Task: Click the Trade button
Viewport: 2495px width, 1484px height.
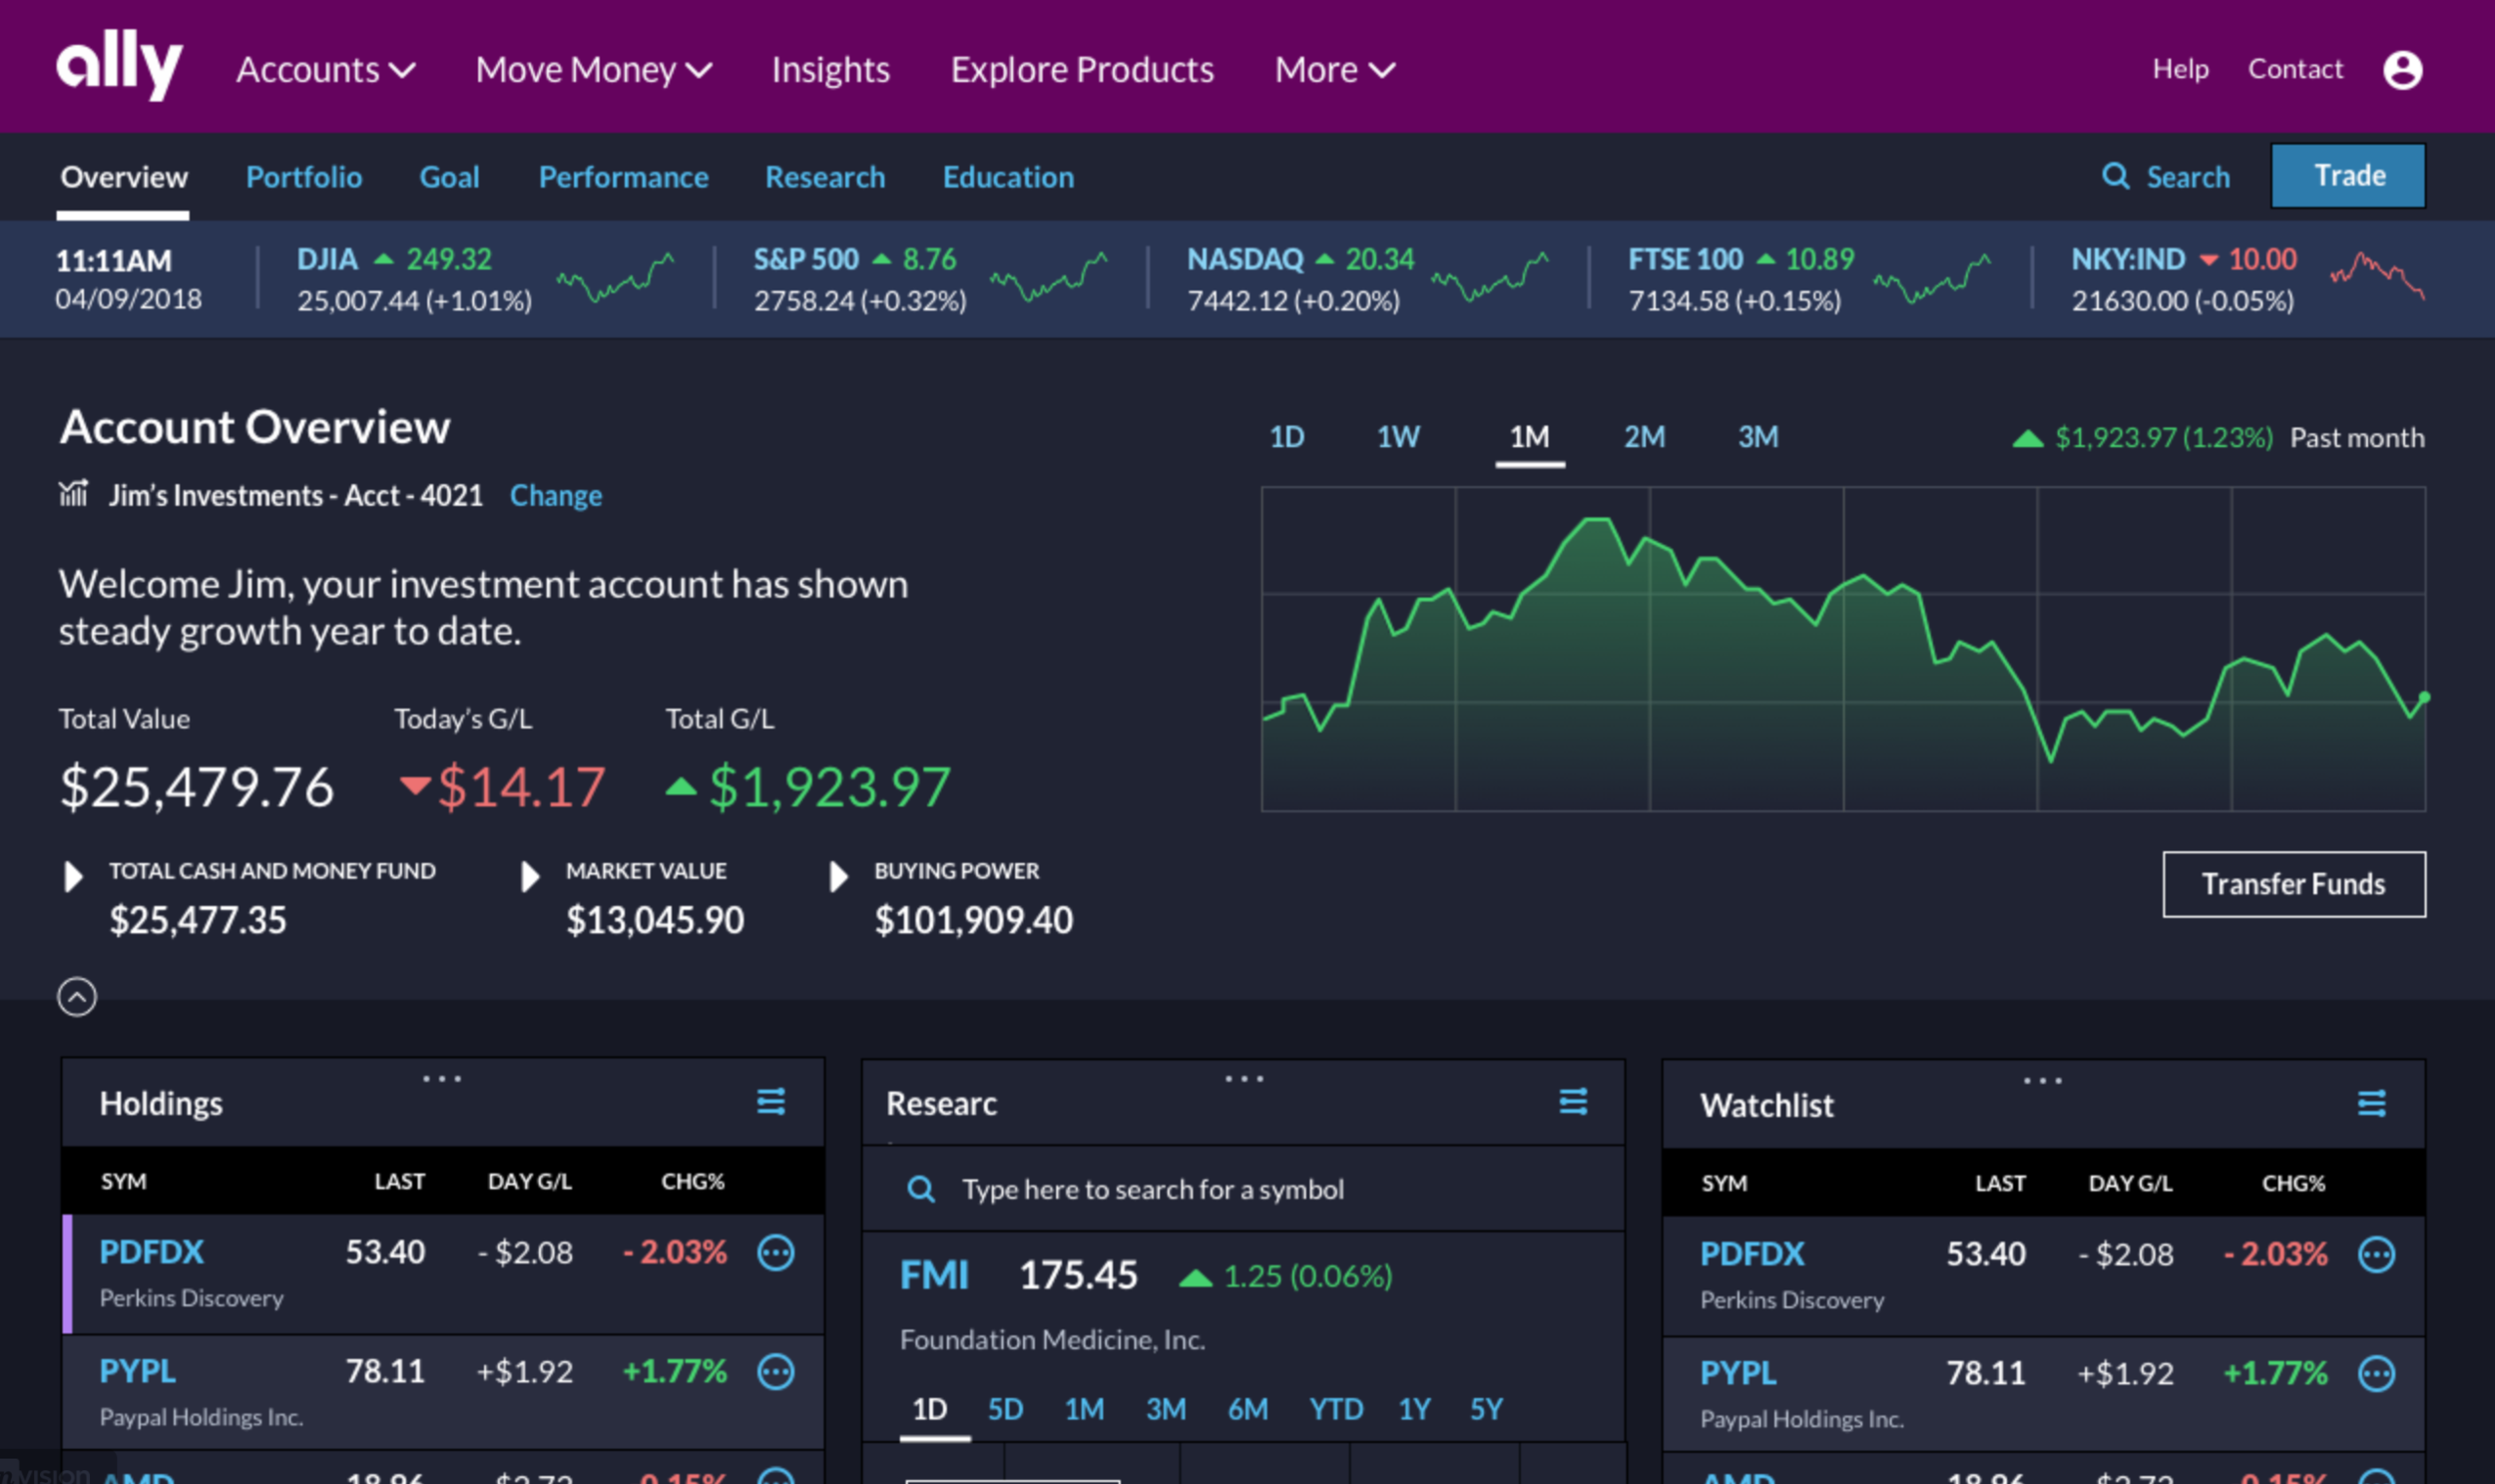Action: 2348,176
